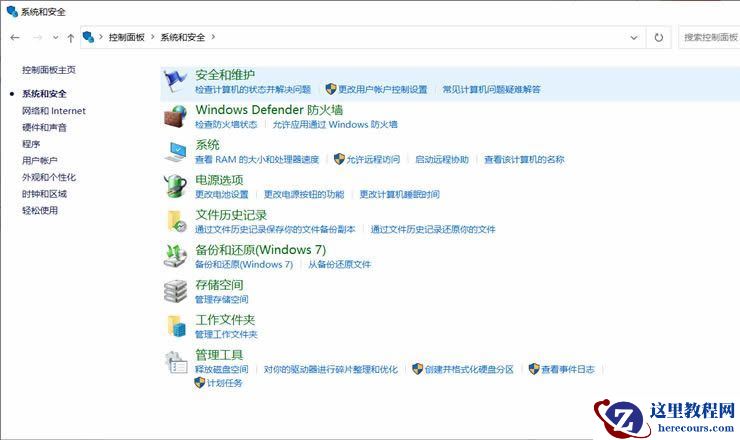Open 网络和 Internet category in sidebar
Image resolution: width=740 pixels, height=440 pixels.
[54, 111]
